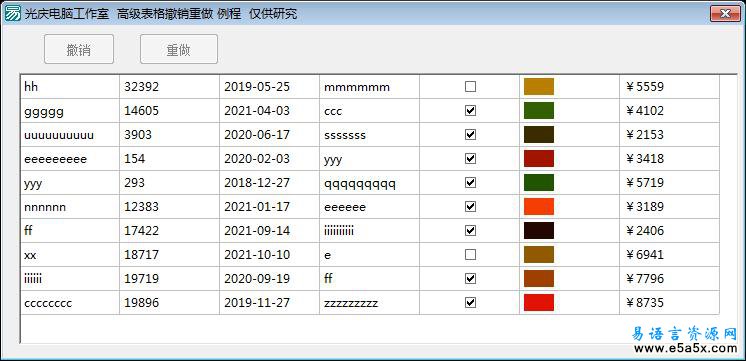This screenshot has height=361, width=746.
Task: Pick the bright red swatch in ¥8735 row
Action: (x=539, y=302)
